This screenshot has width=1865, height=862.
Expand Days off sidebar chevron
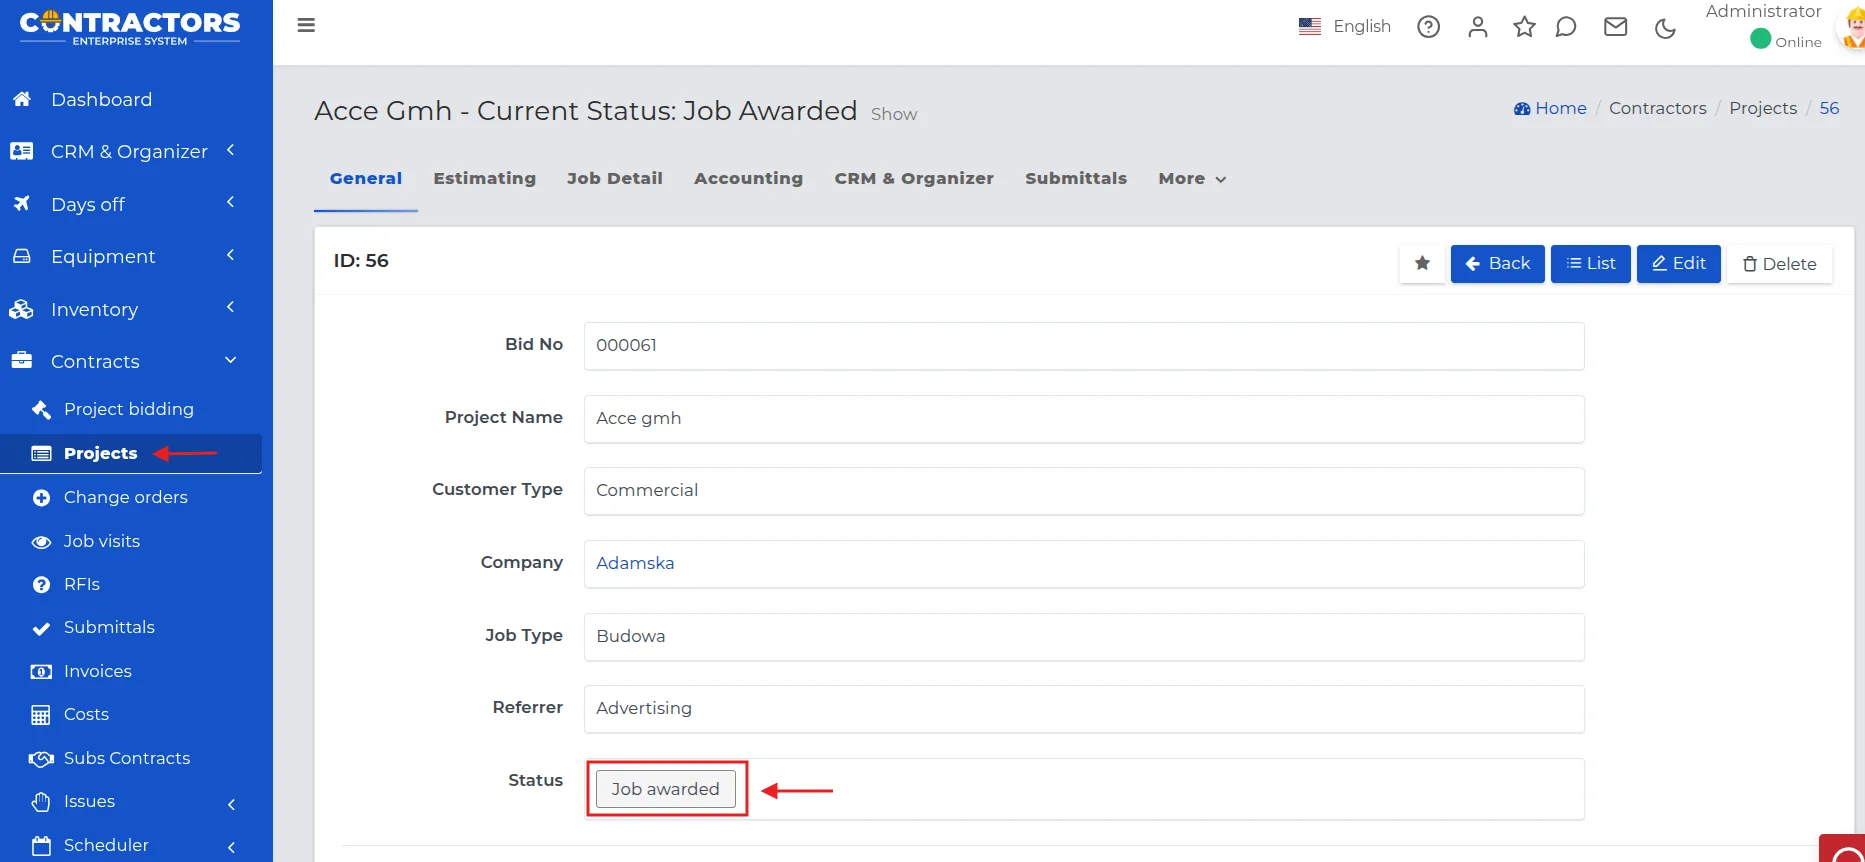pyautogui.click(x=230, y=202)
